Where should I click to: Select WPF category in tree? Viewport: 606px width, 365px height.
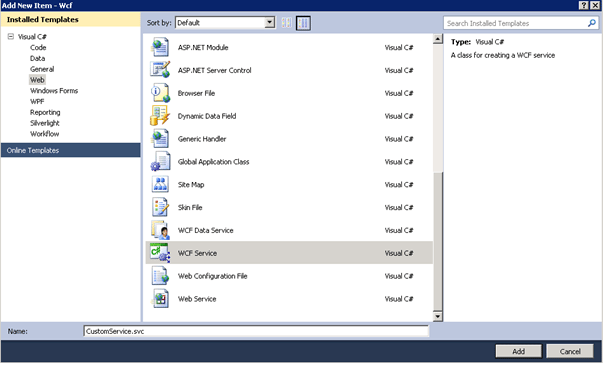click(37, 102)
